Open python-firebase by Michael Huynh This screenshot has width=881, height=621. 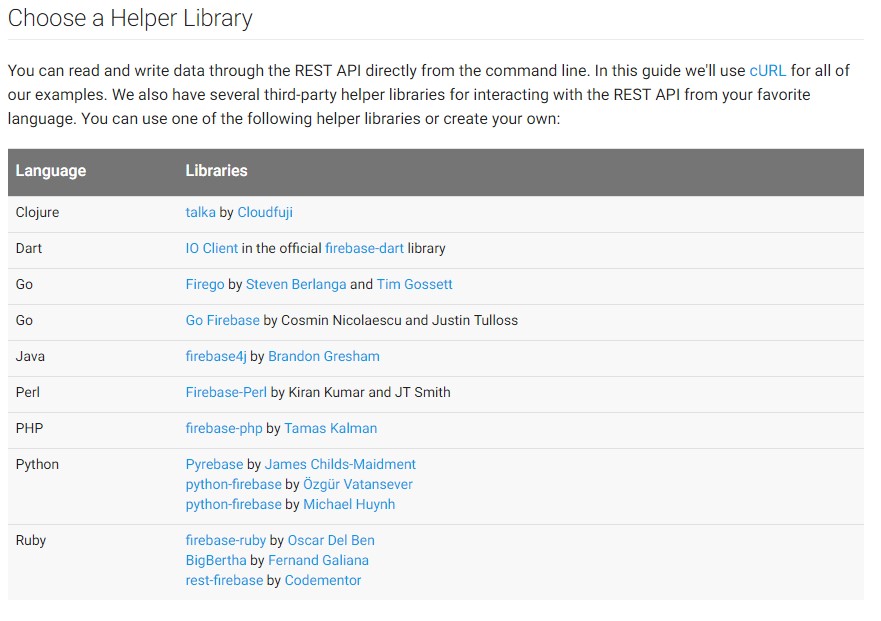coord(233,504)
